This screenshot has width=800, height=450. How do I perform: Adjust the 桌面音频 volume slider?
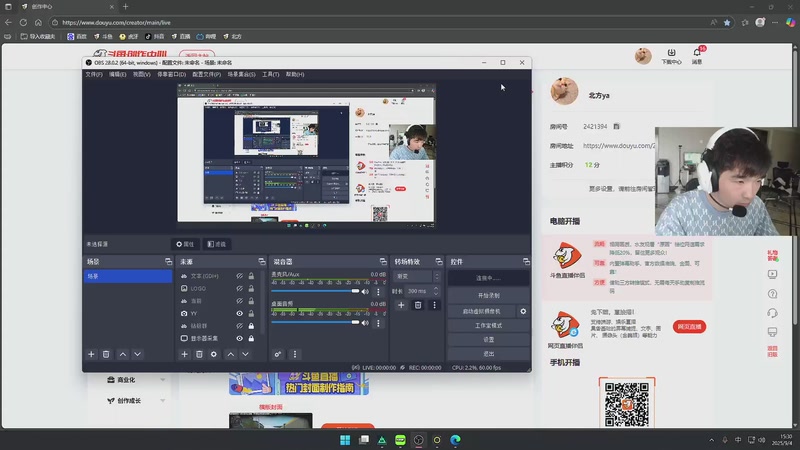(x=315, y=322)
